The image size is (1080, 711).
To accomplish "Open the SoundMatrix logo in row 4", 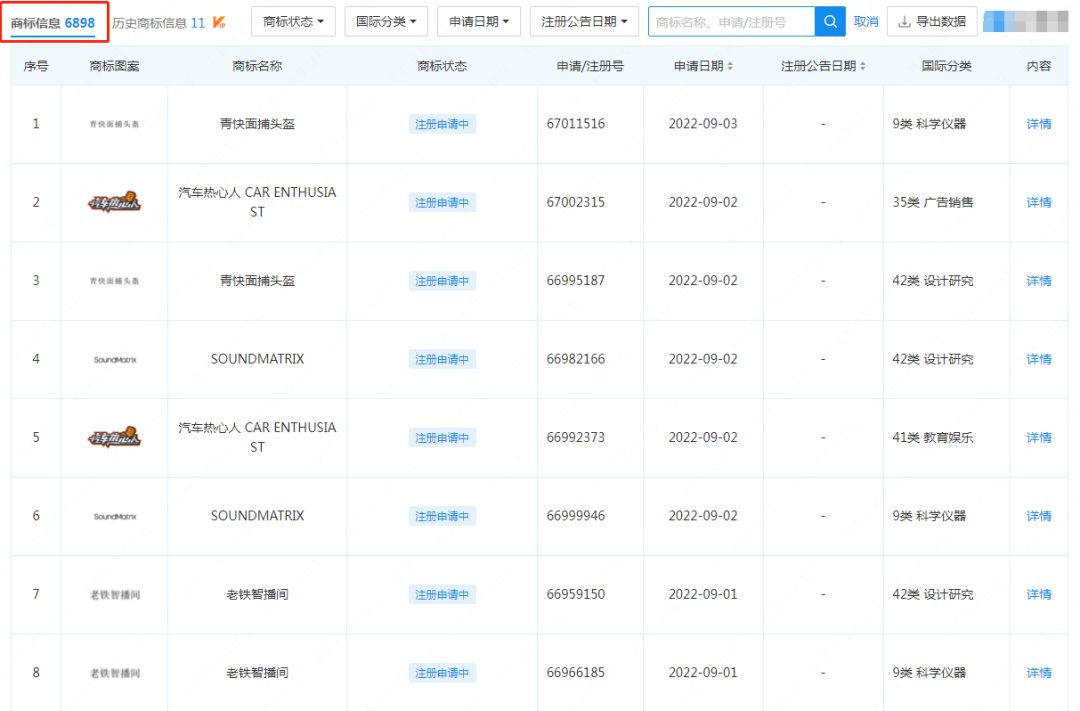I will point(114,359).
